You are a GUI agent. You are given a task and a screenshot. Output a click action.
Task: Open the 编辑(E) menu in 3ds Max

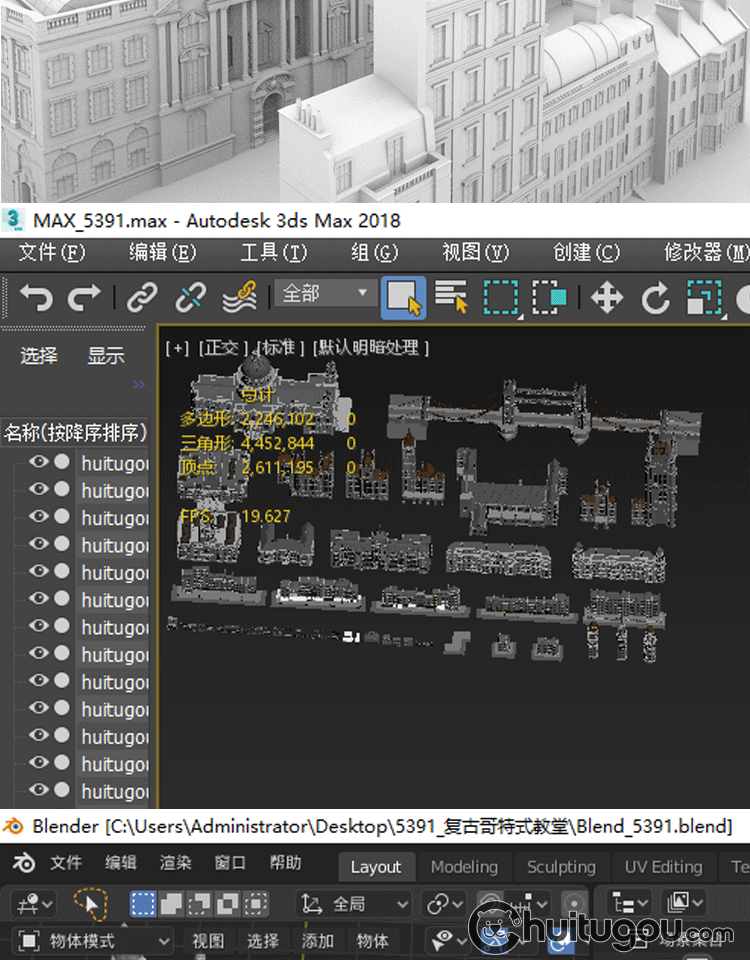pos(162,252)
